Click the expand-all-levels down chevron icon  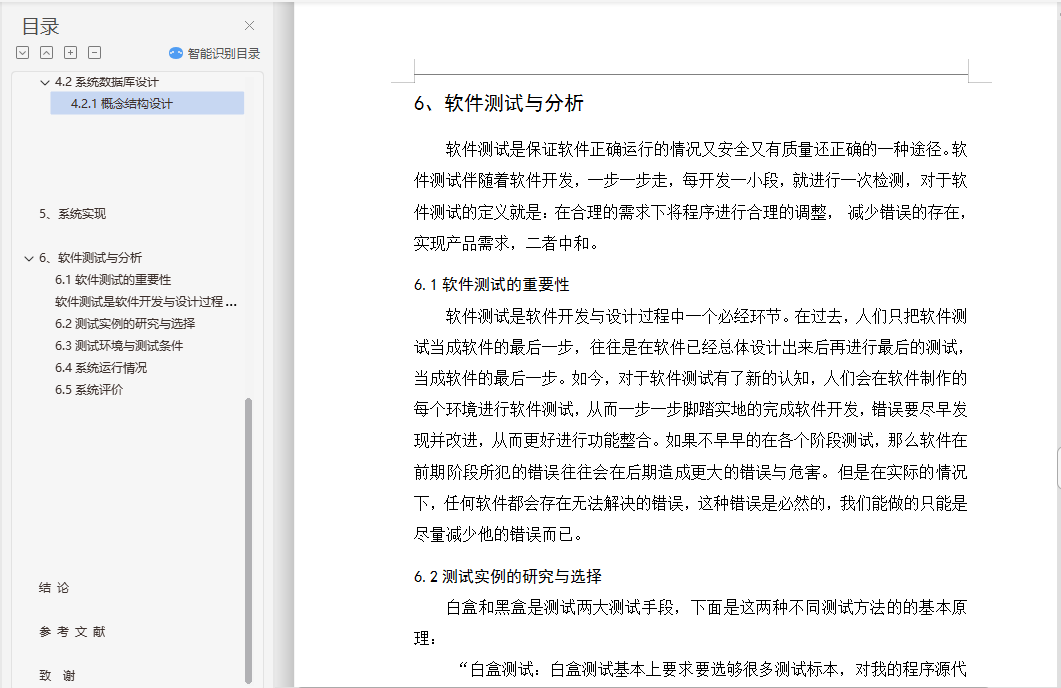point(22,53)
